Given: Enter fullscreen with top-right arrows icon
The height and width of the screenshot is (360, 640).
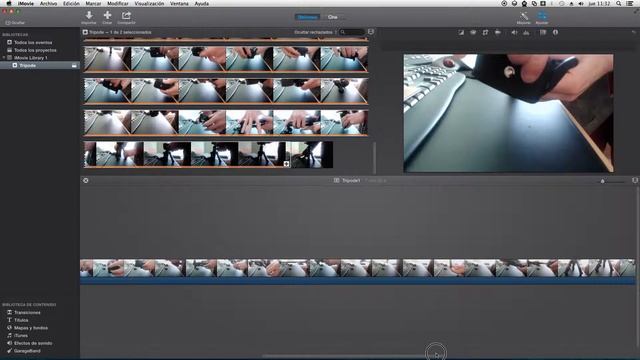Looking at the screenshot, I should [635, 11].
